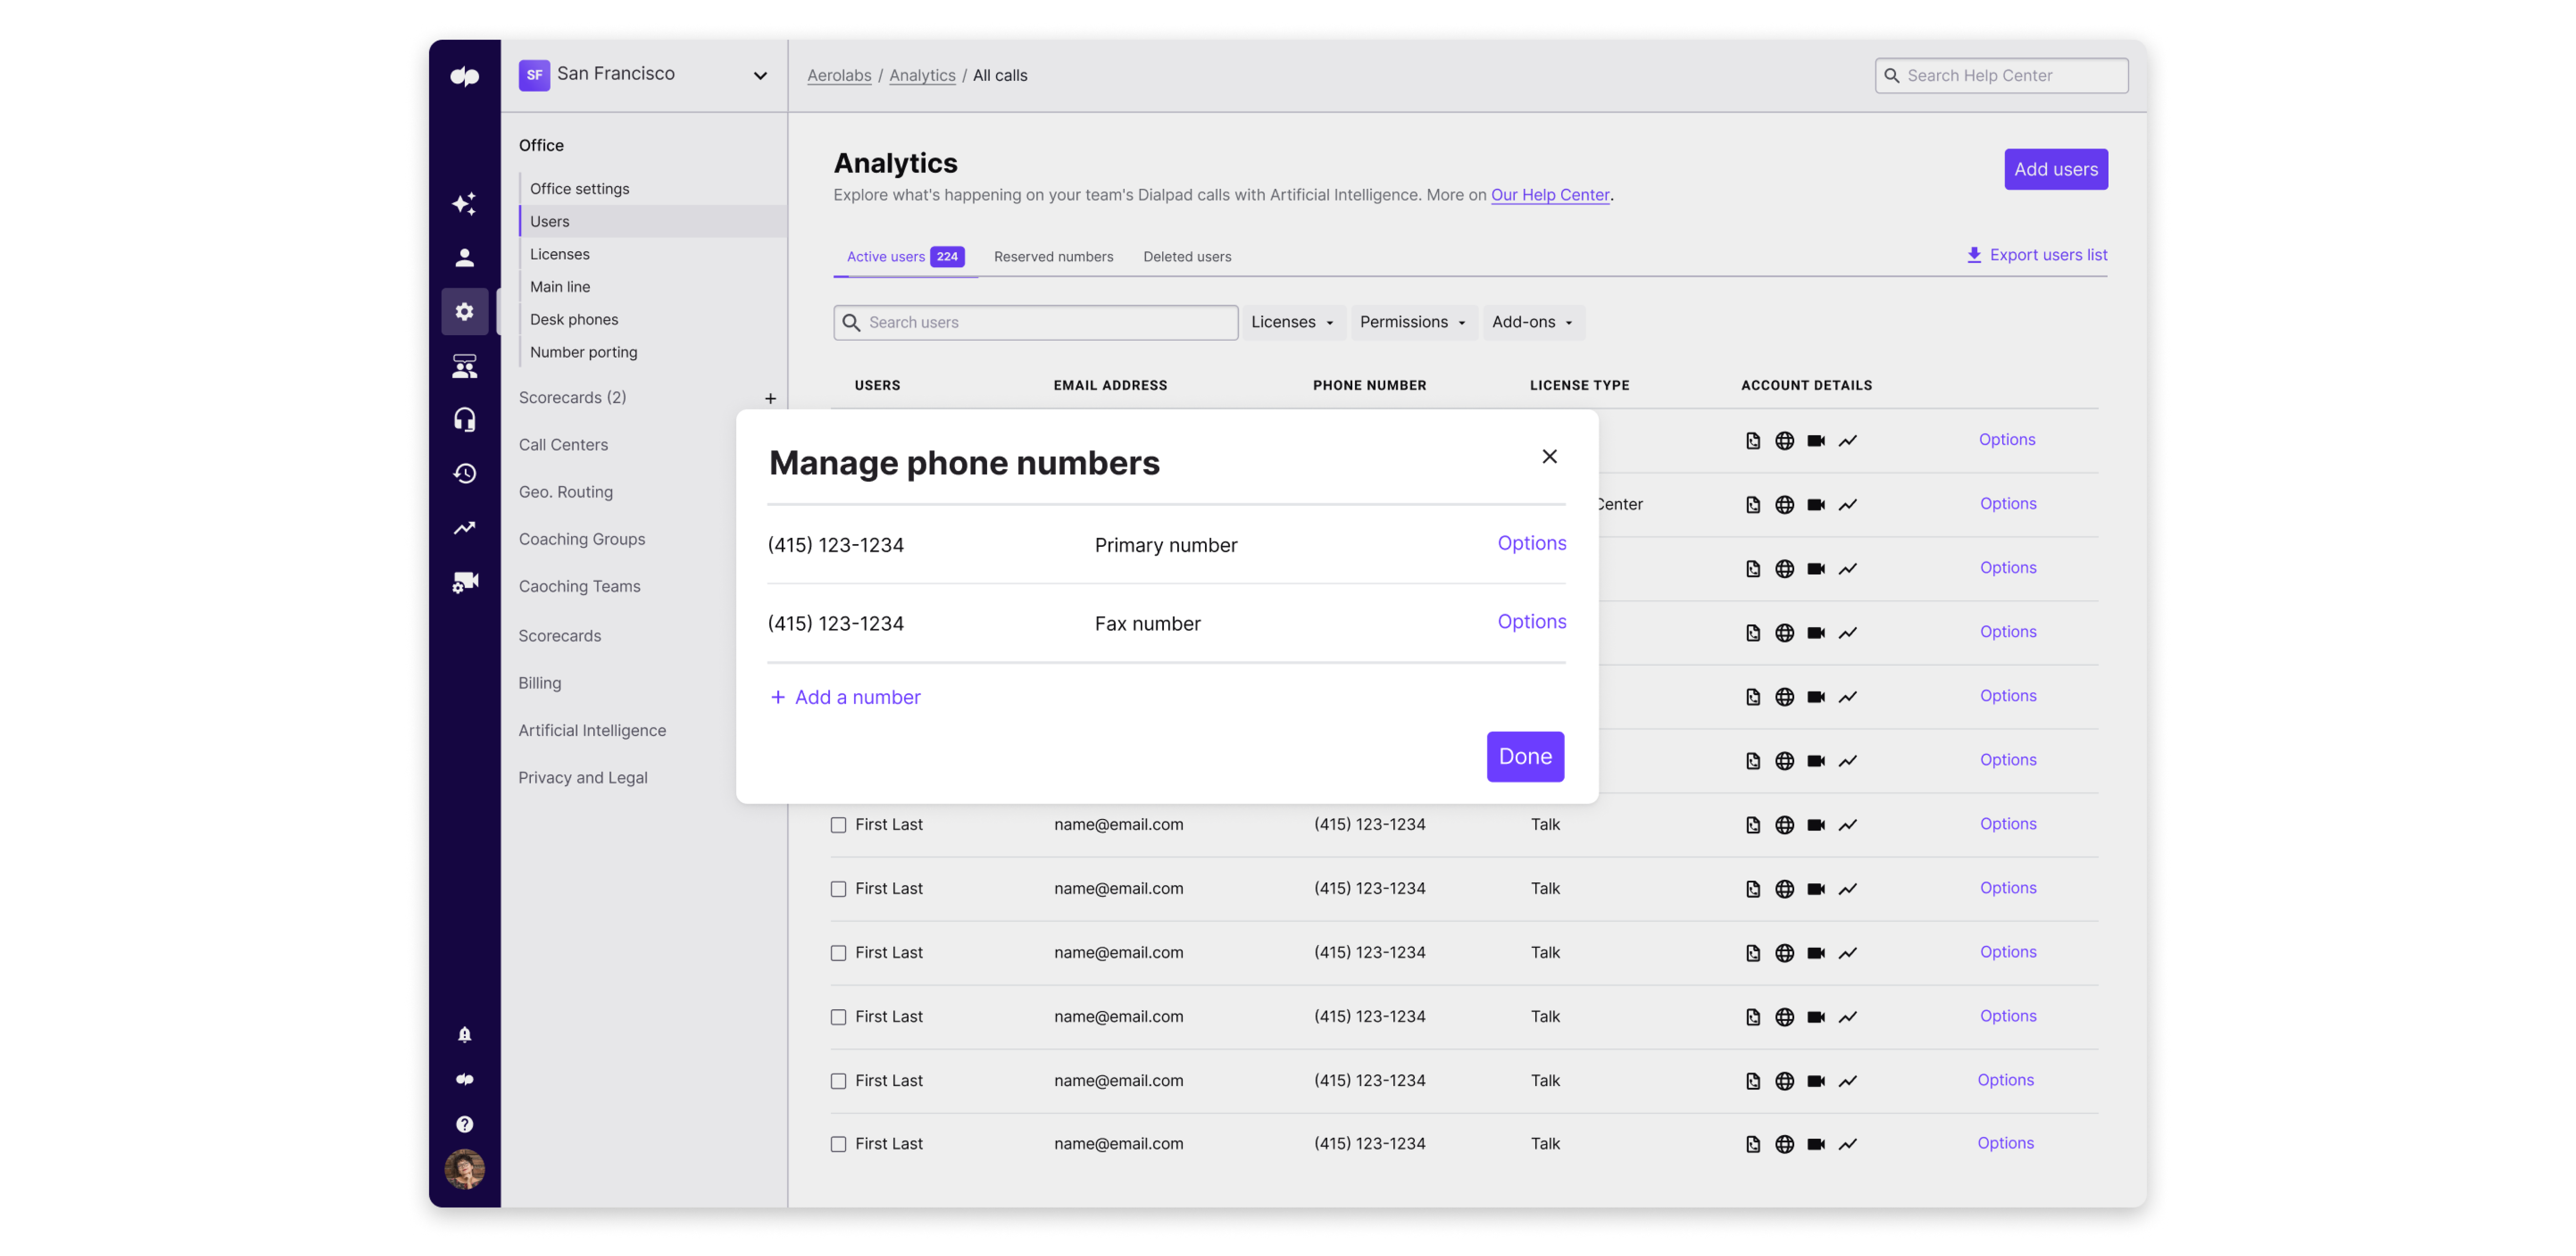The height and width of the screenshot is (1256, 2576).
Task: Close the Manage phone numbers dialog
Action: [x=1549, y=456]
